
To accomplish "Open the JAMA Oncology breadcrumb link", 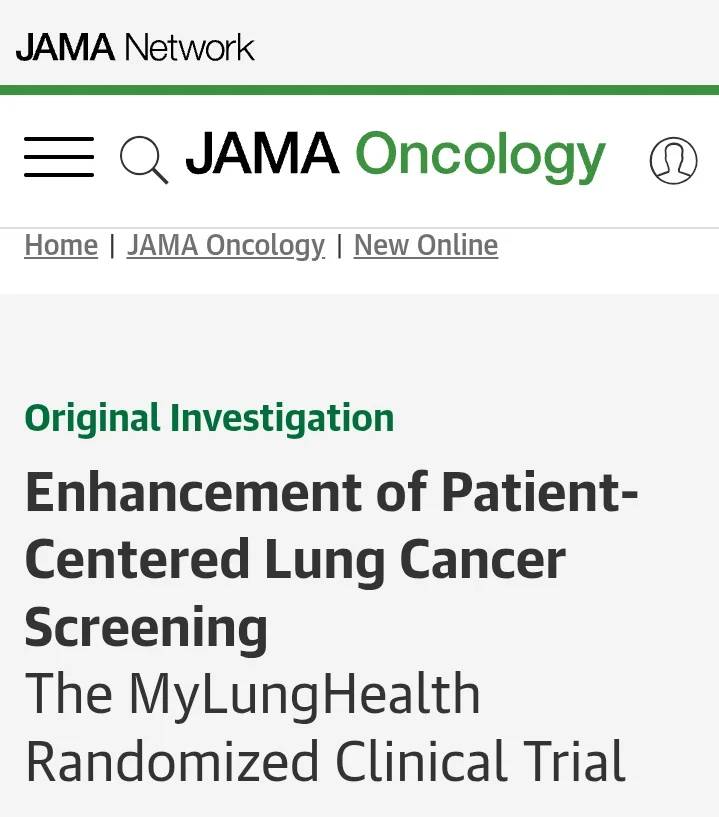I will tap(226, 245).
